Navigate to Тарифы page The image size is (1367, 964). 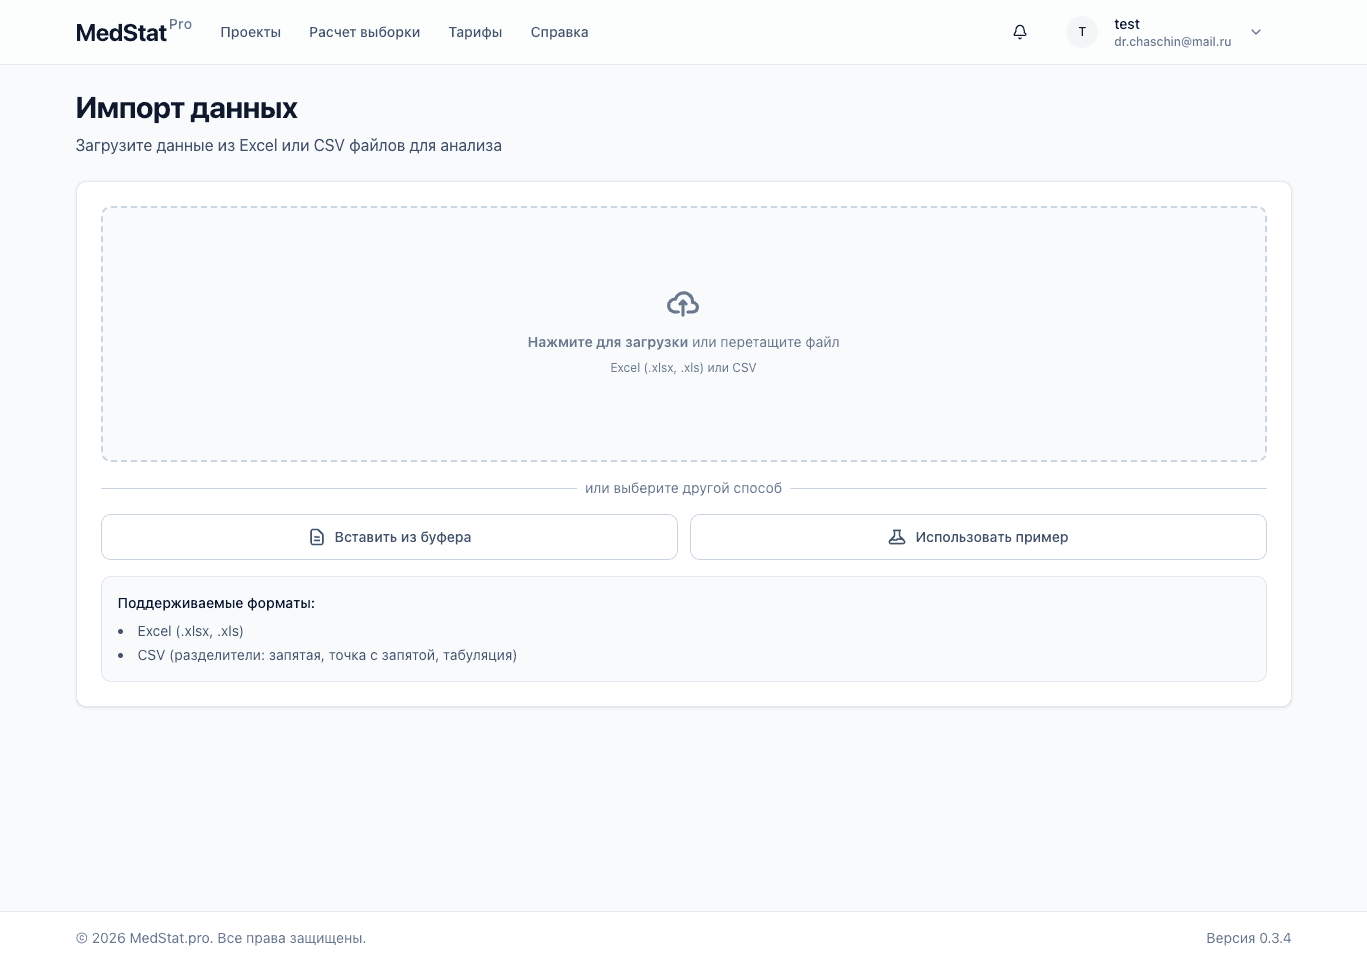coord(475,32)
